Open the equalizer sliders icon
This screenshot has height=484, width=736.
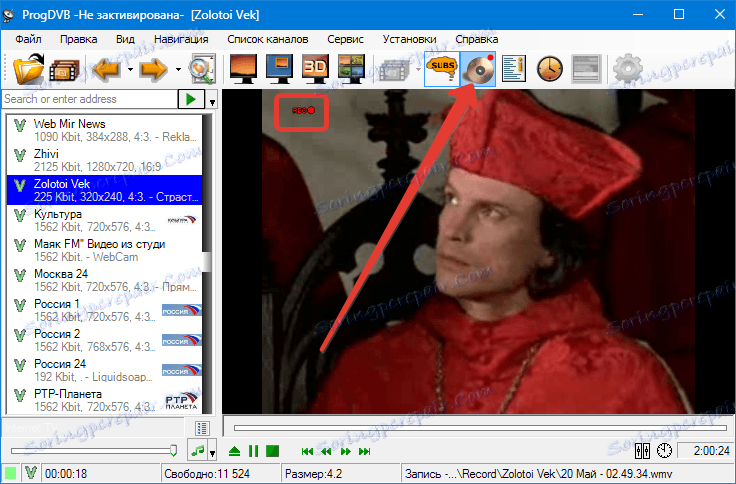coord(642,451)
